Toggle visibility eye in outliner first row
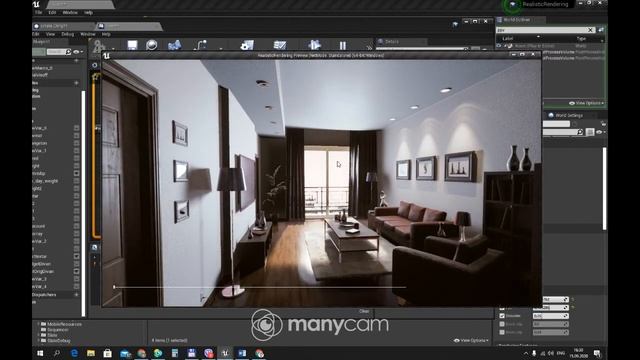The image size is (640, 360). point(499,46)
